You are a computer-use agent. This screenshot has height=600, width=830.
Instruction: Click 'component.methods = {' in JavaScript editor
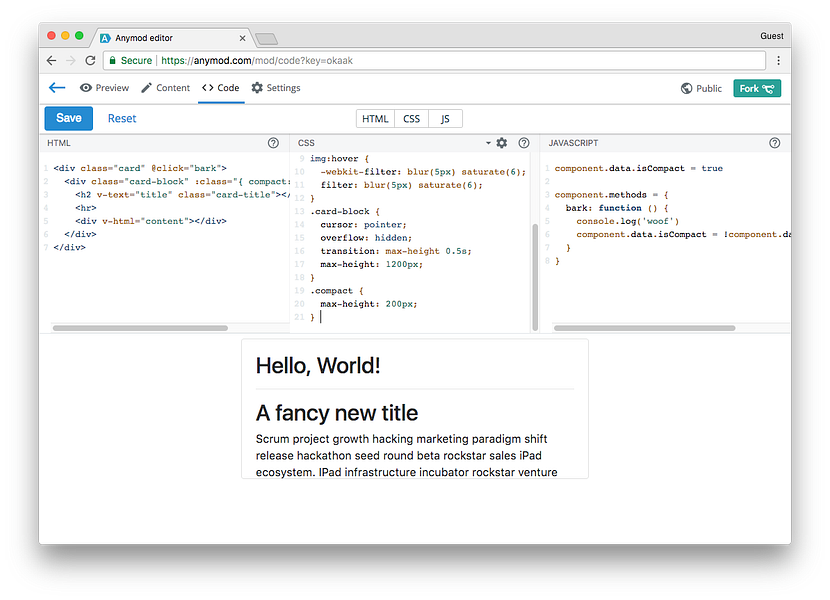click(x=611, y=195)
